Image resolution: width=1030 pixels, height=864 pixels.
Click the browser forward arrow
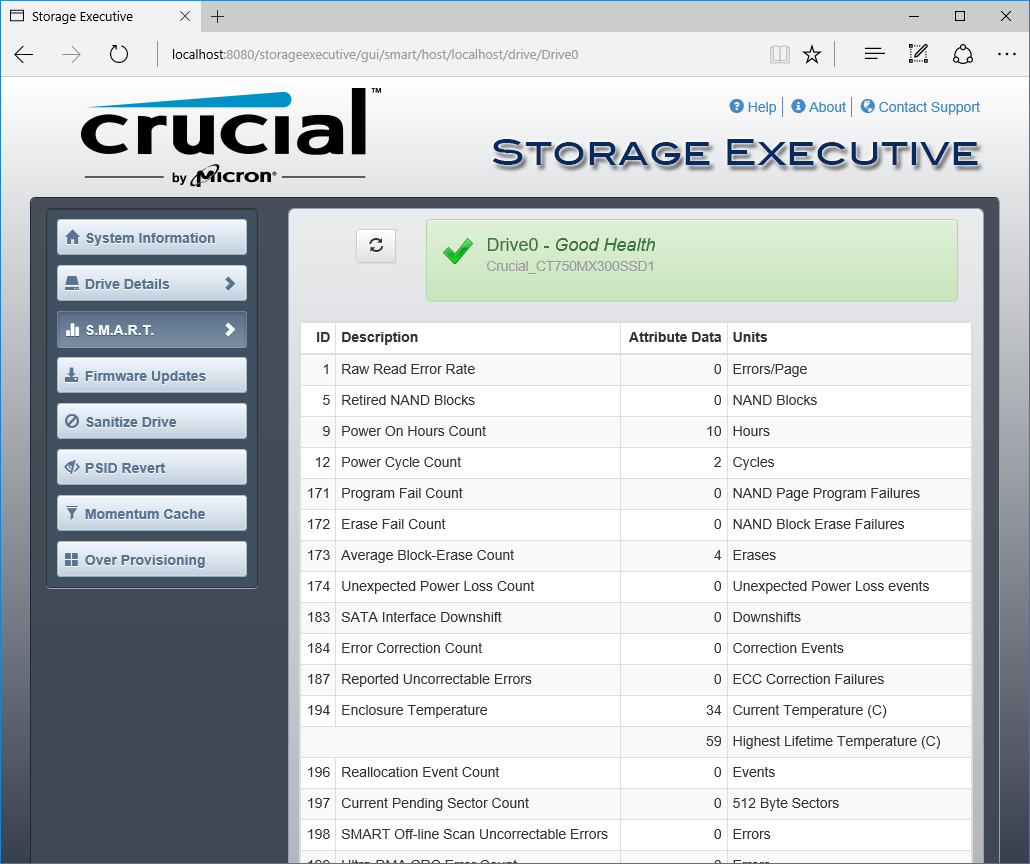coord(71,55)
